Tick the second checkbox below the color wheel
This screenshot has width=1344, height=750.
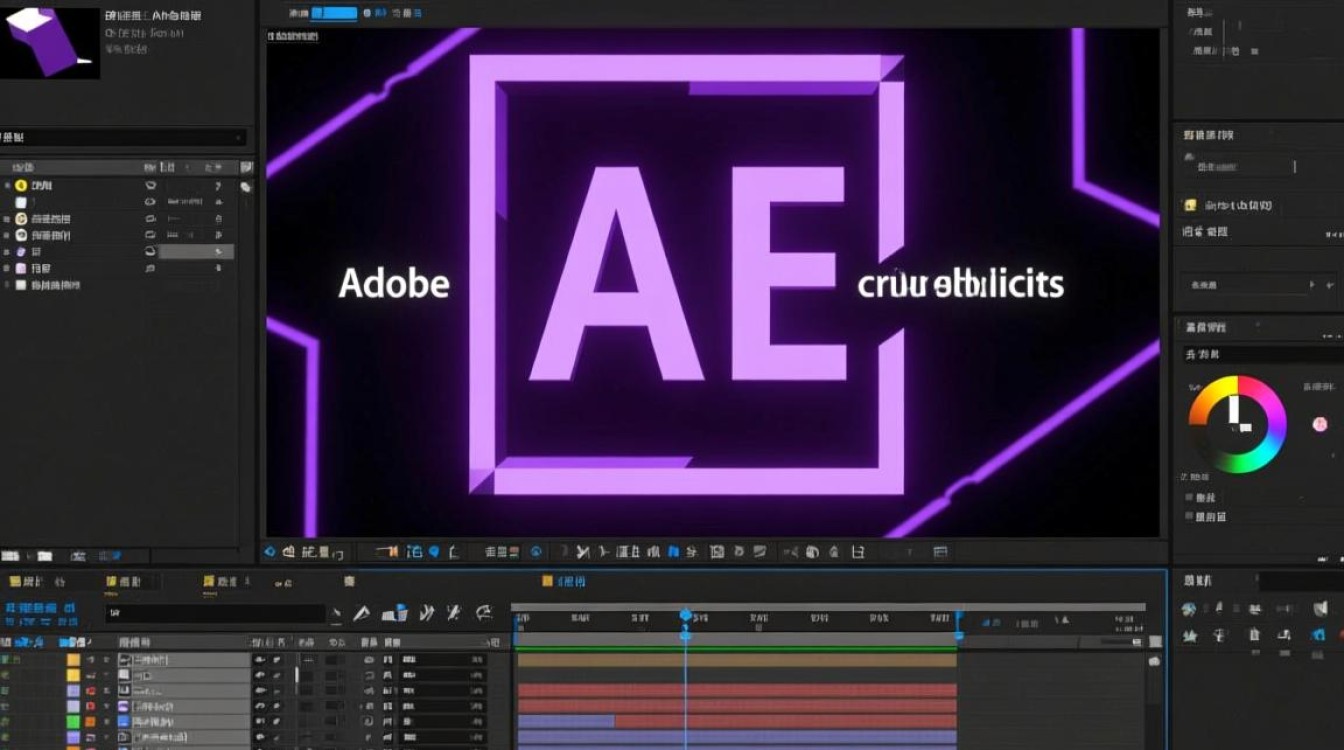(1189, 517)
